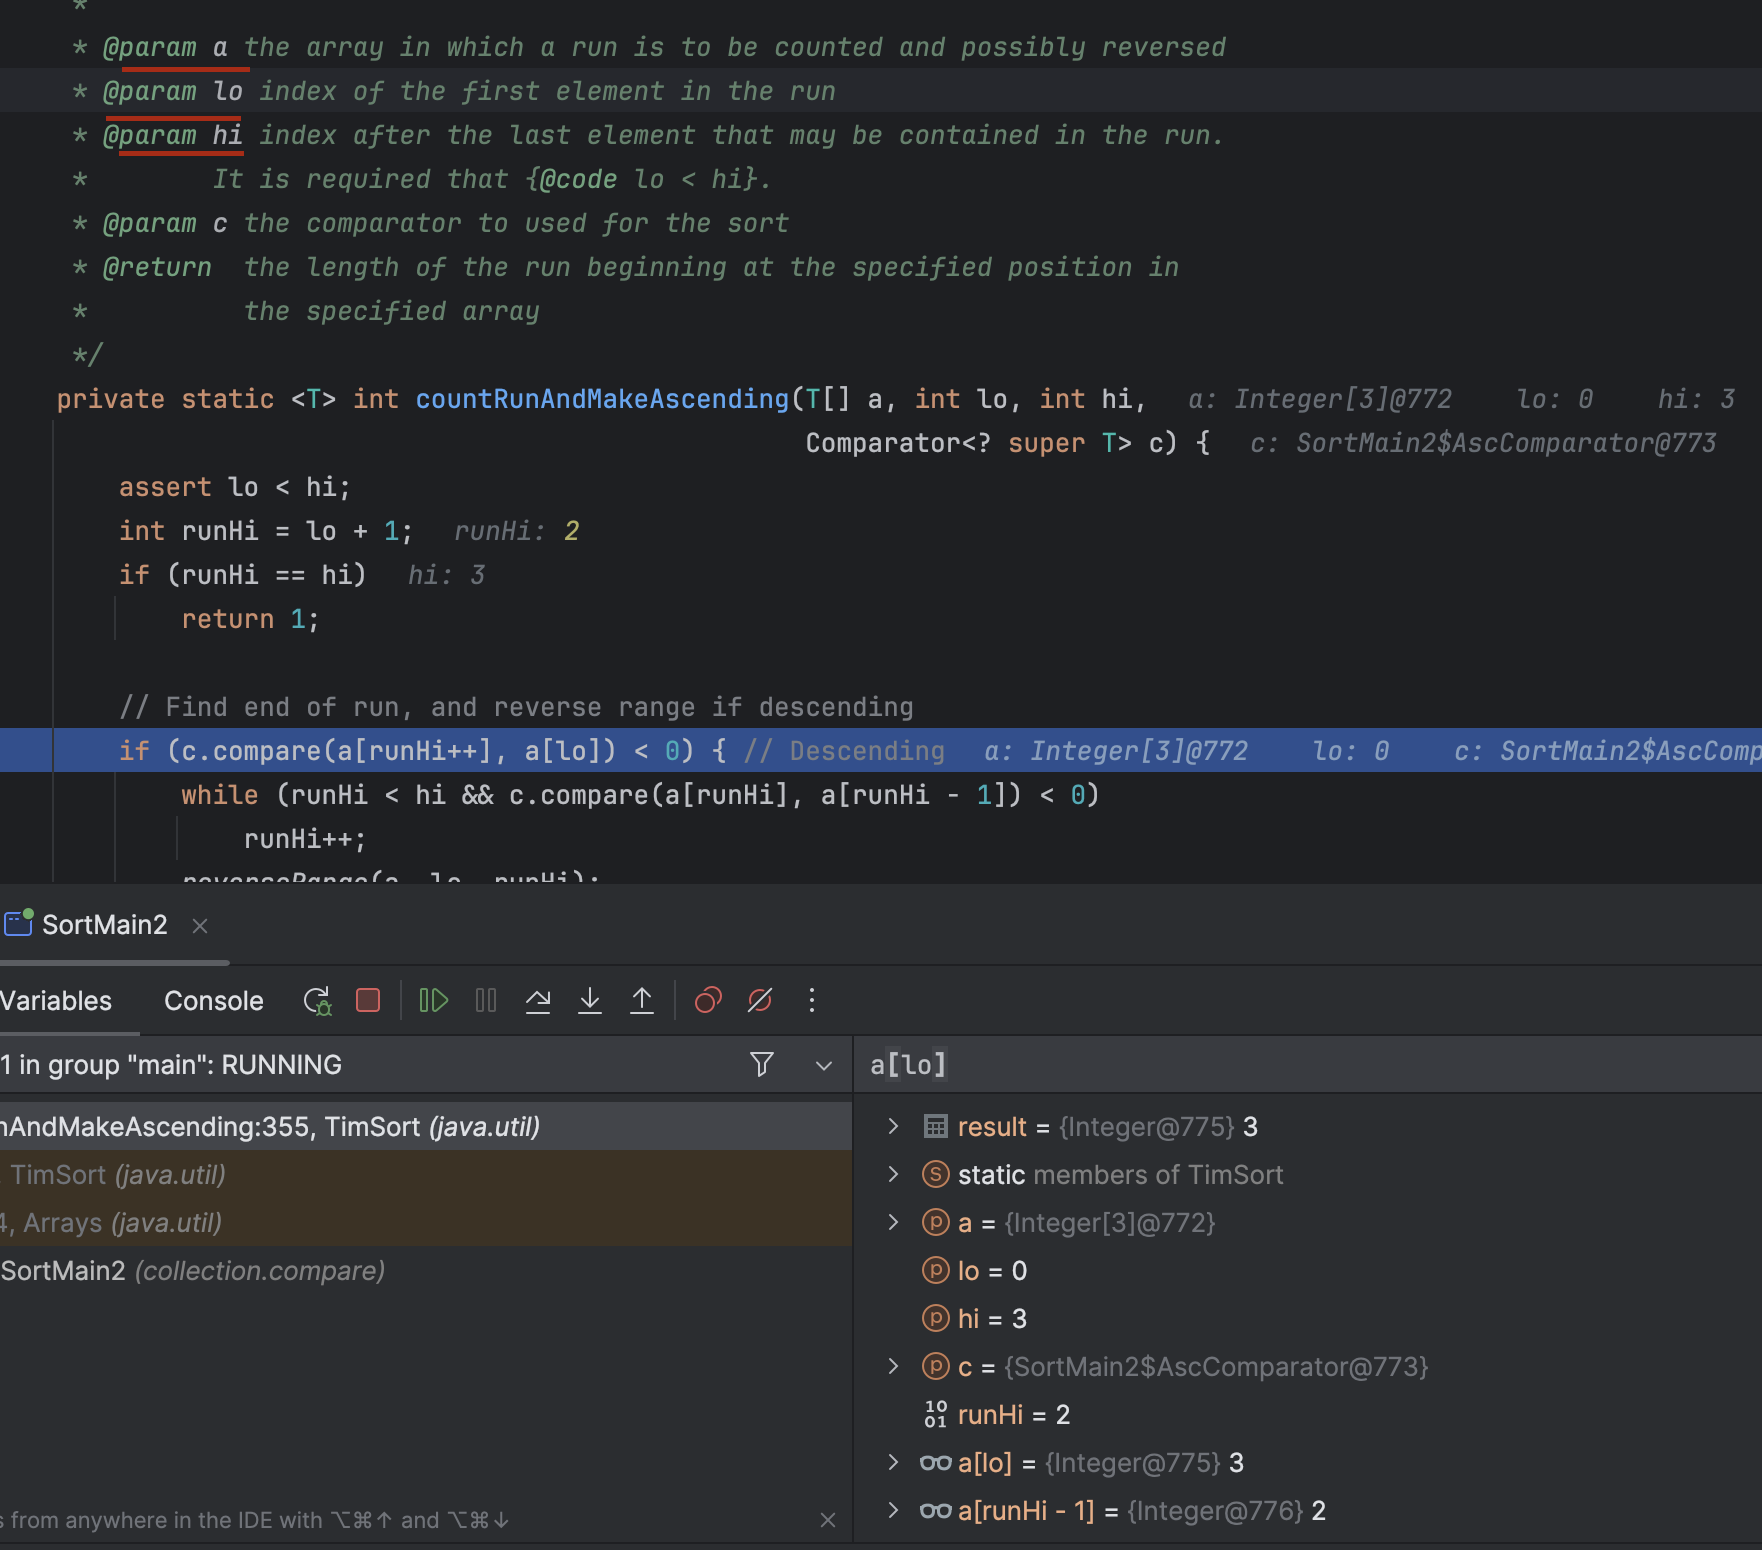Screen dimensions: 1762x1550
Task: Toggle Mute Breakpoints
Action: (x=760, y=1000)
